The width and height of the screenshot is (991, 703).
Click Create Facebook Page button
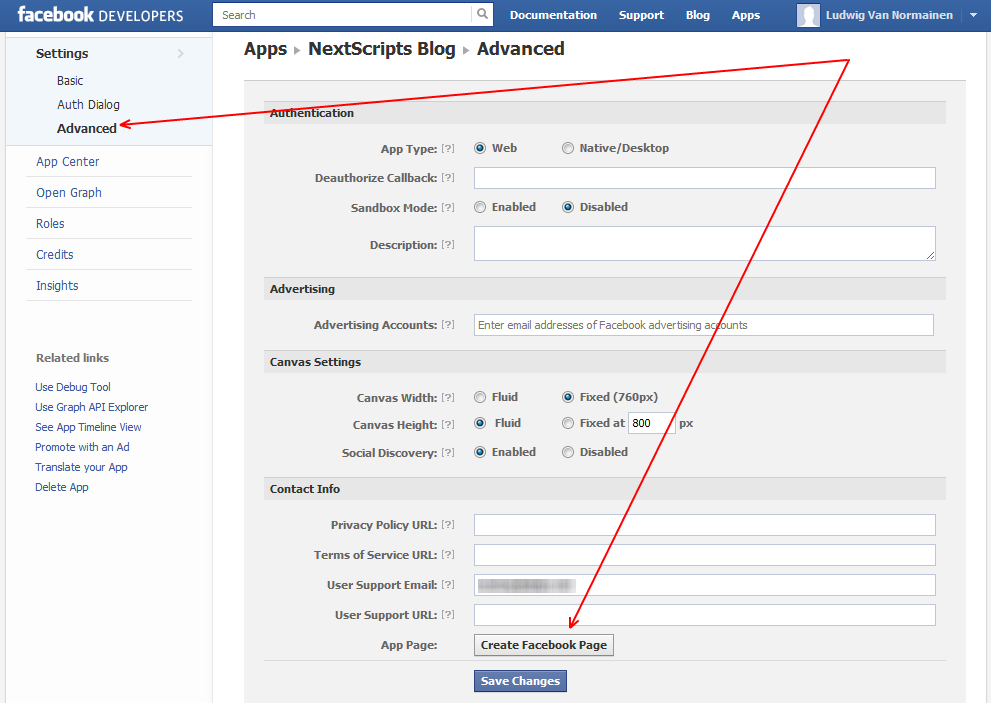544,645
